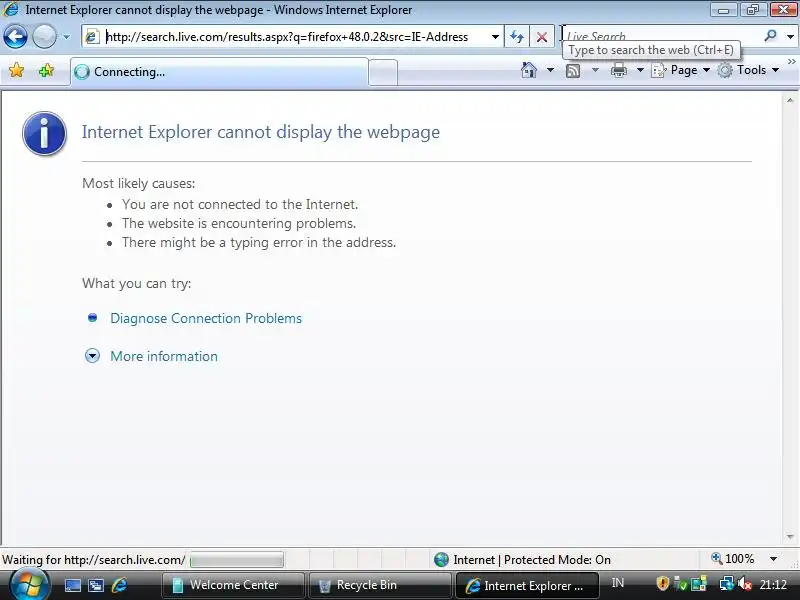Click the 'Diagnose Connection Problems' link
Screen dimensions: 800x600
point(206,318)
